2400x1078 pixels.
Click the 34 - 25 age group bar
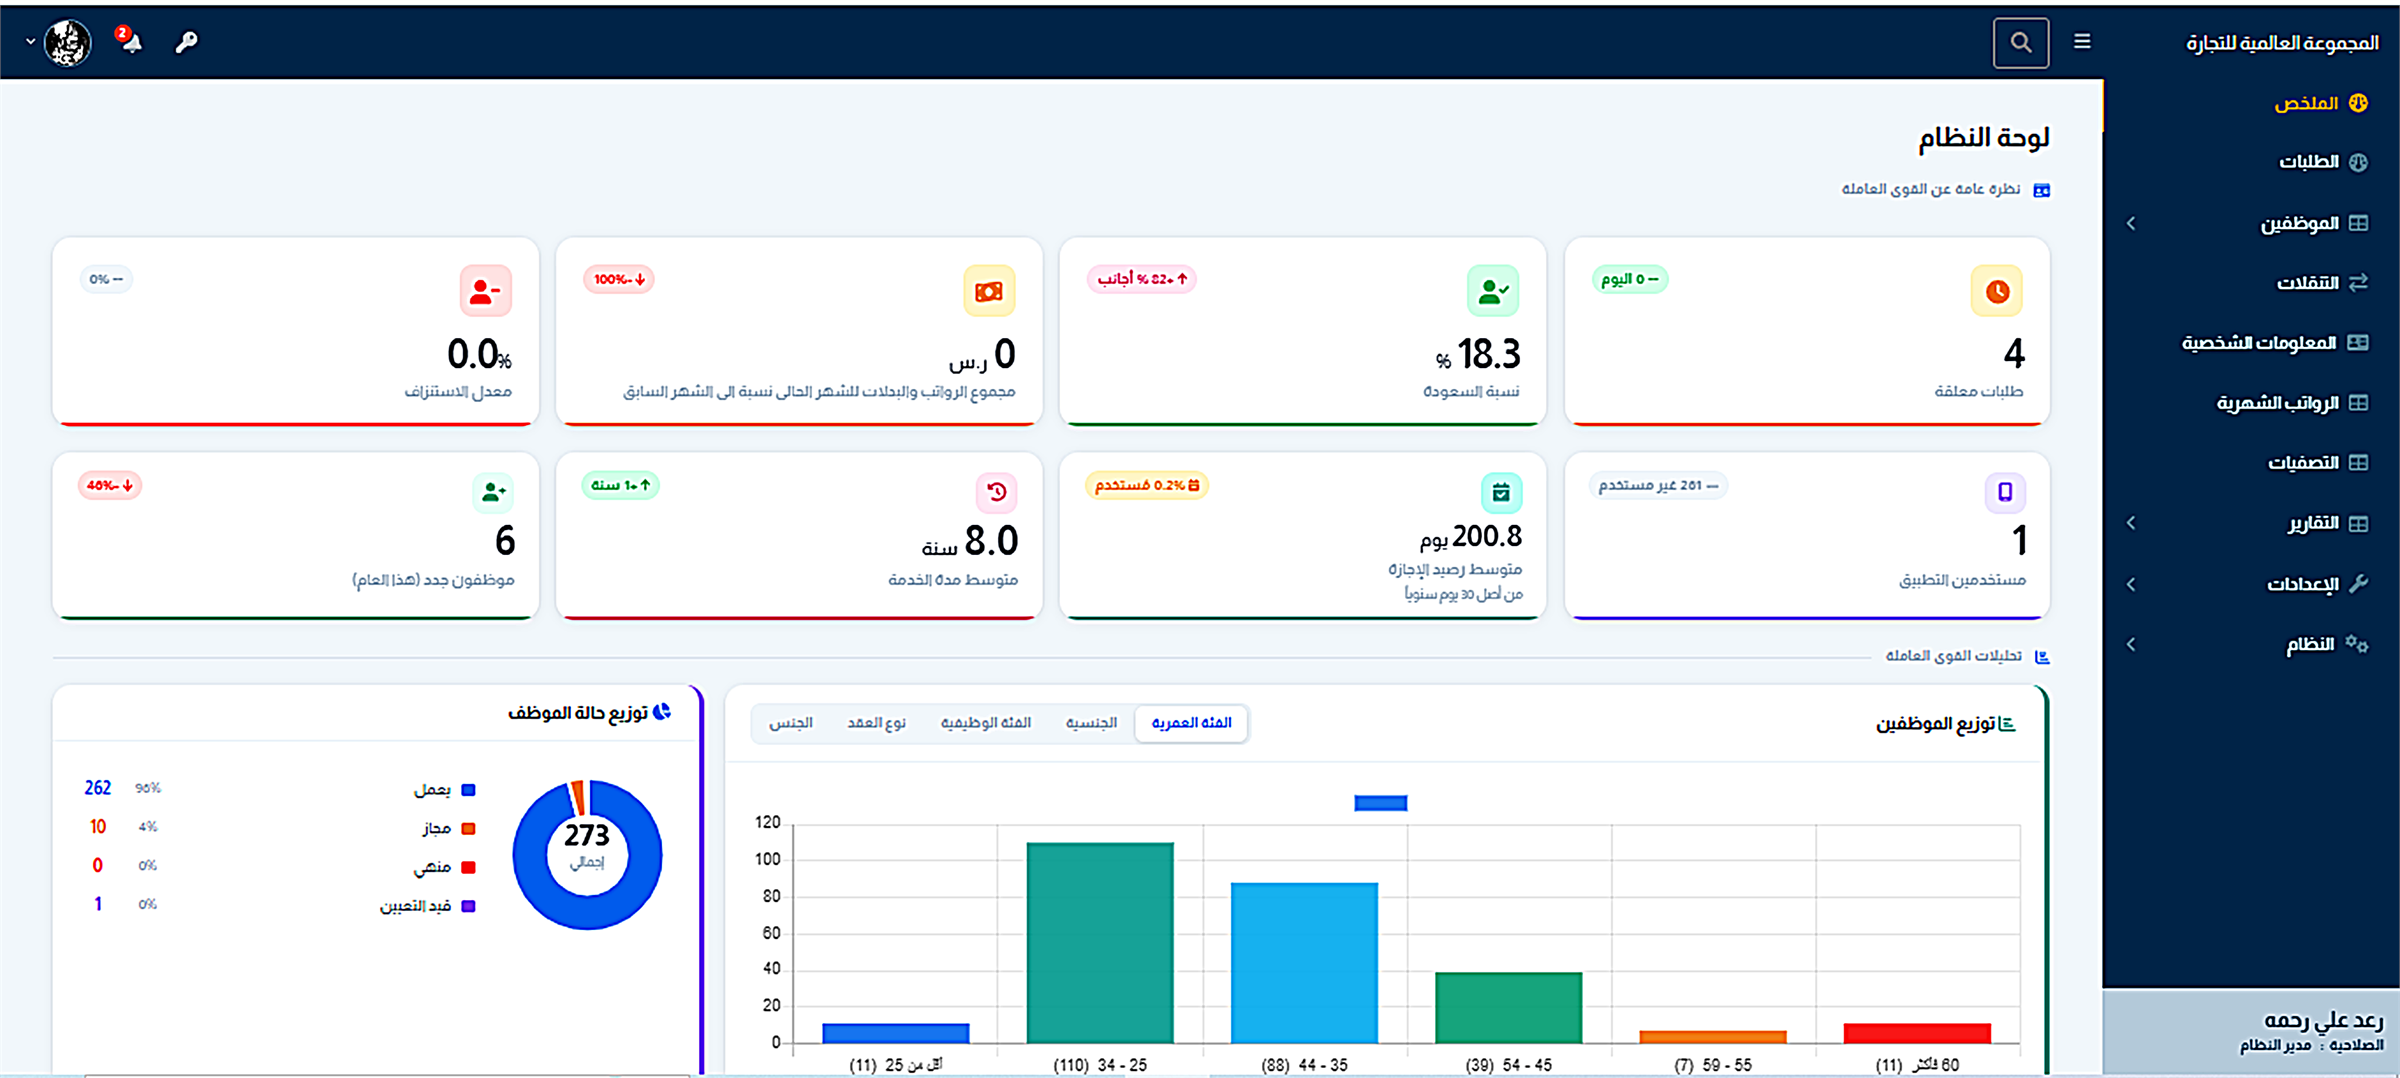pyautogui.click(x=1100, y=943)
